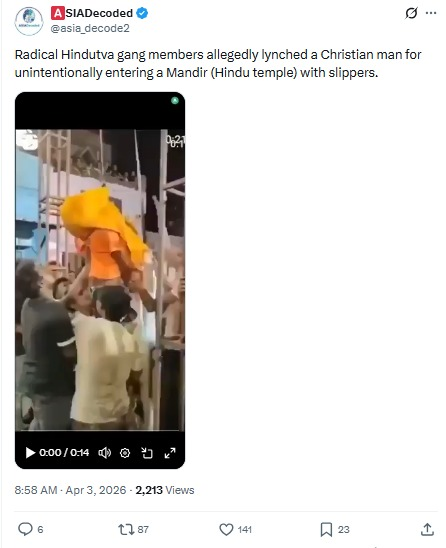Mute the video volume
Viewport: 446px width, 548px height.
tap(104, 453)
